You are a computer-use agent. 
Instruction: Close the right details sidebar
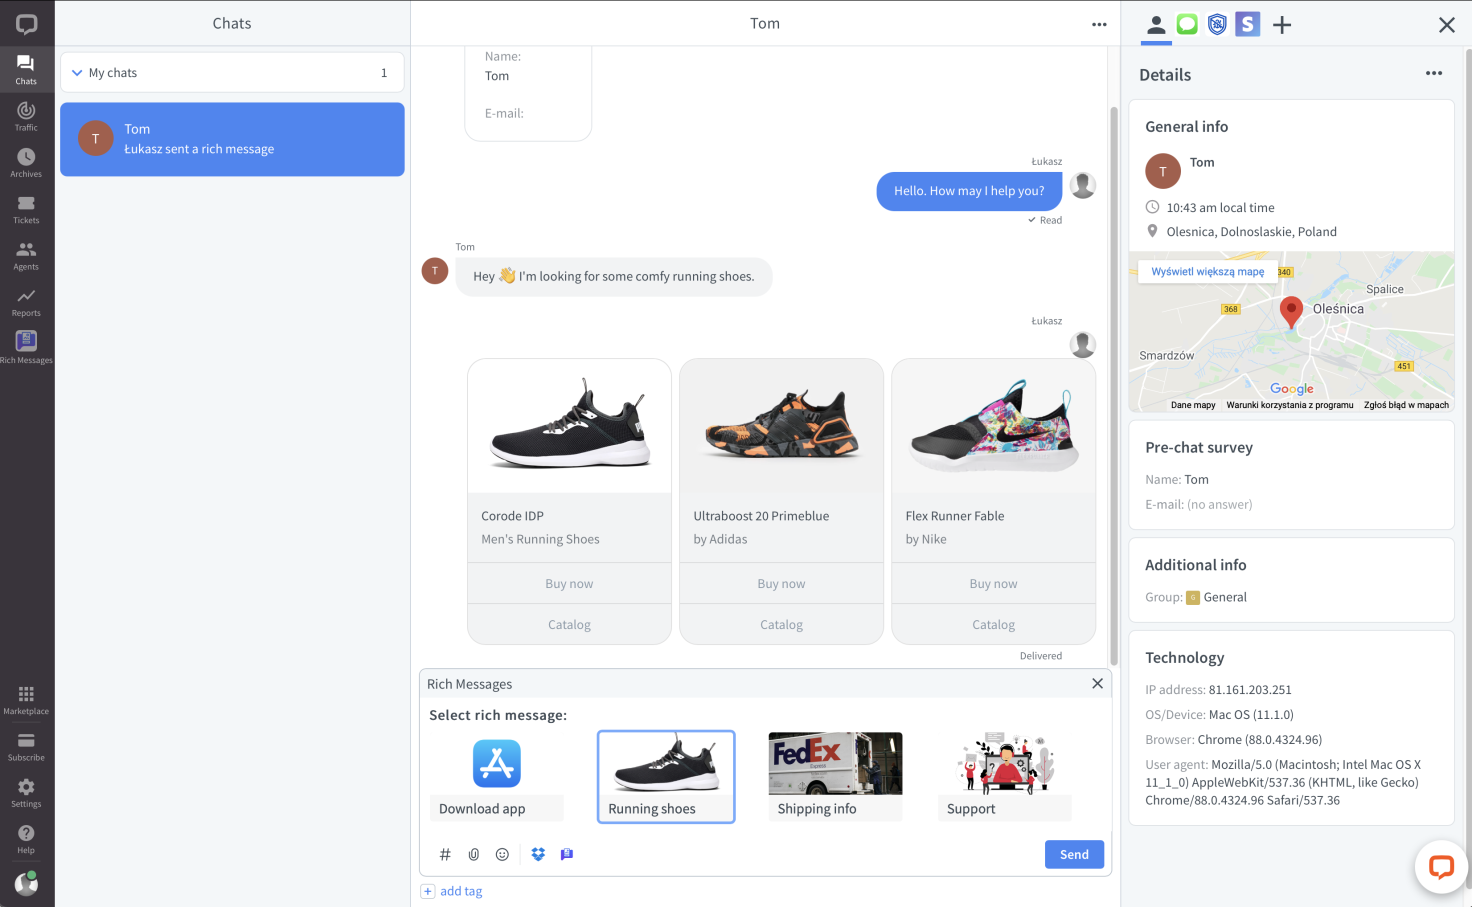click(x=1446, y=25)
